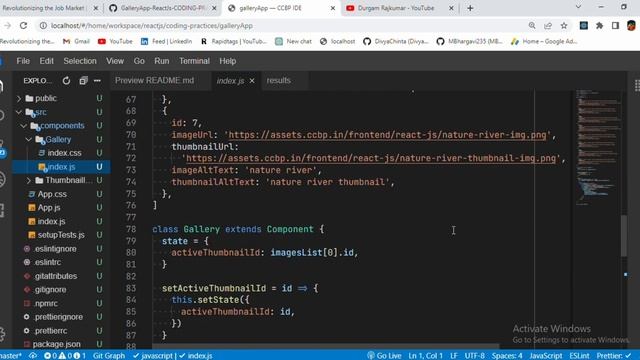Open Git Graph from status bar
The image size is (640, 360).
click(109, 356)
